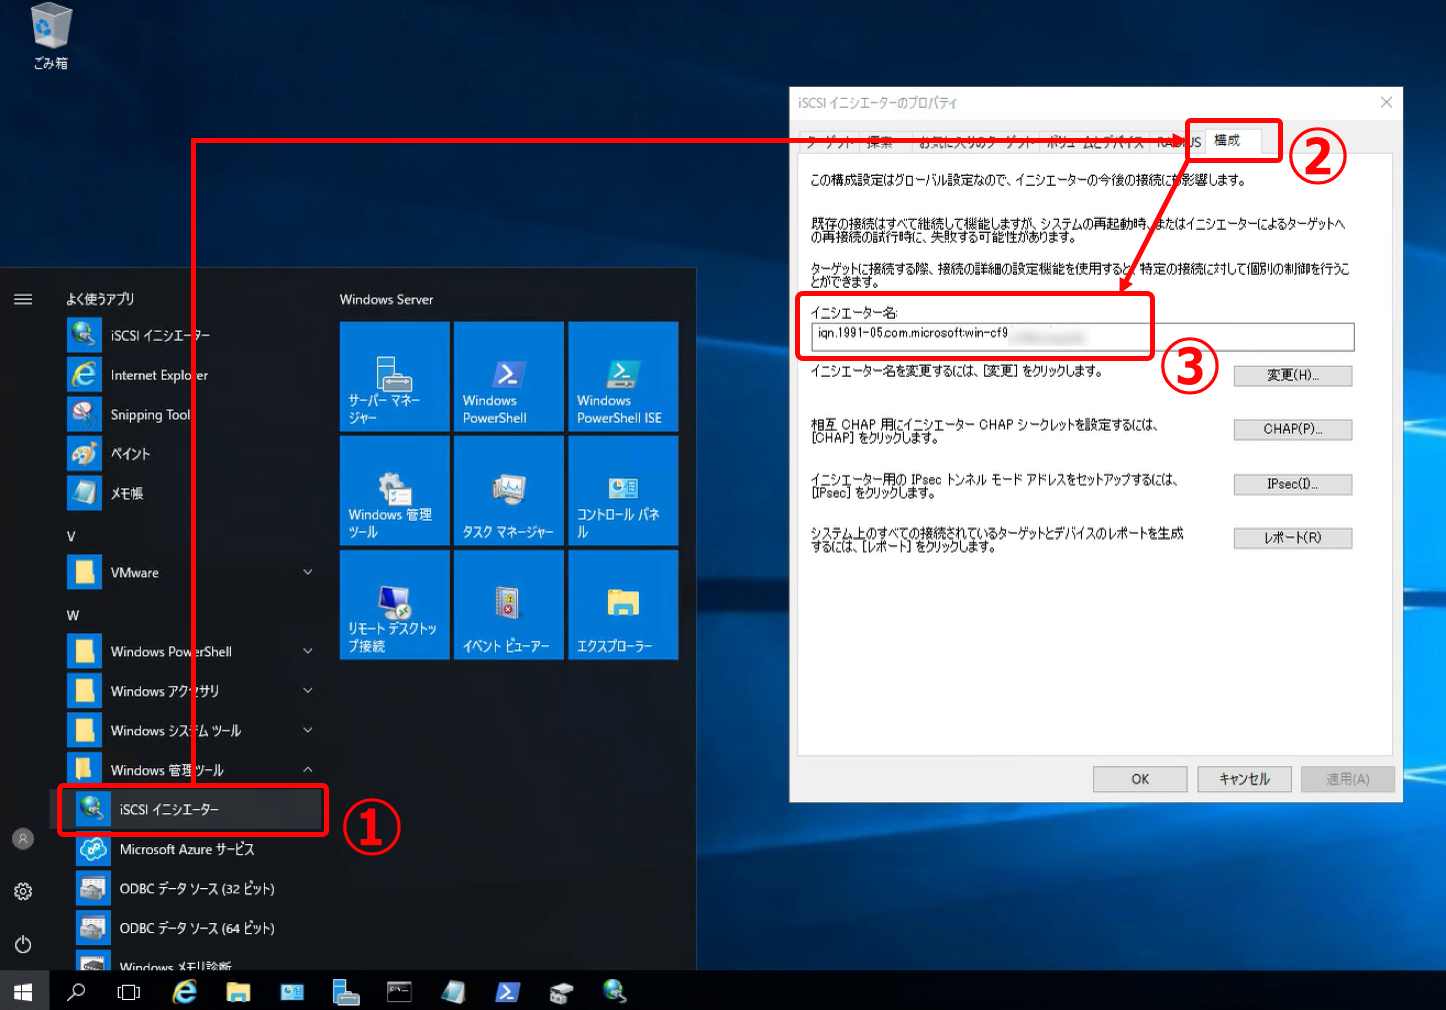Launch Snipping Tool from the Start menu
The width and height of the screenshot is (1446, 1010).
click(190, 414)
